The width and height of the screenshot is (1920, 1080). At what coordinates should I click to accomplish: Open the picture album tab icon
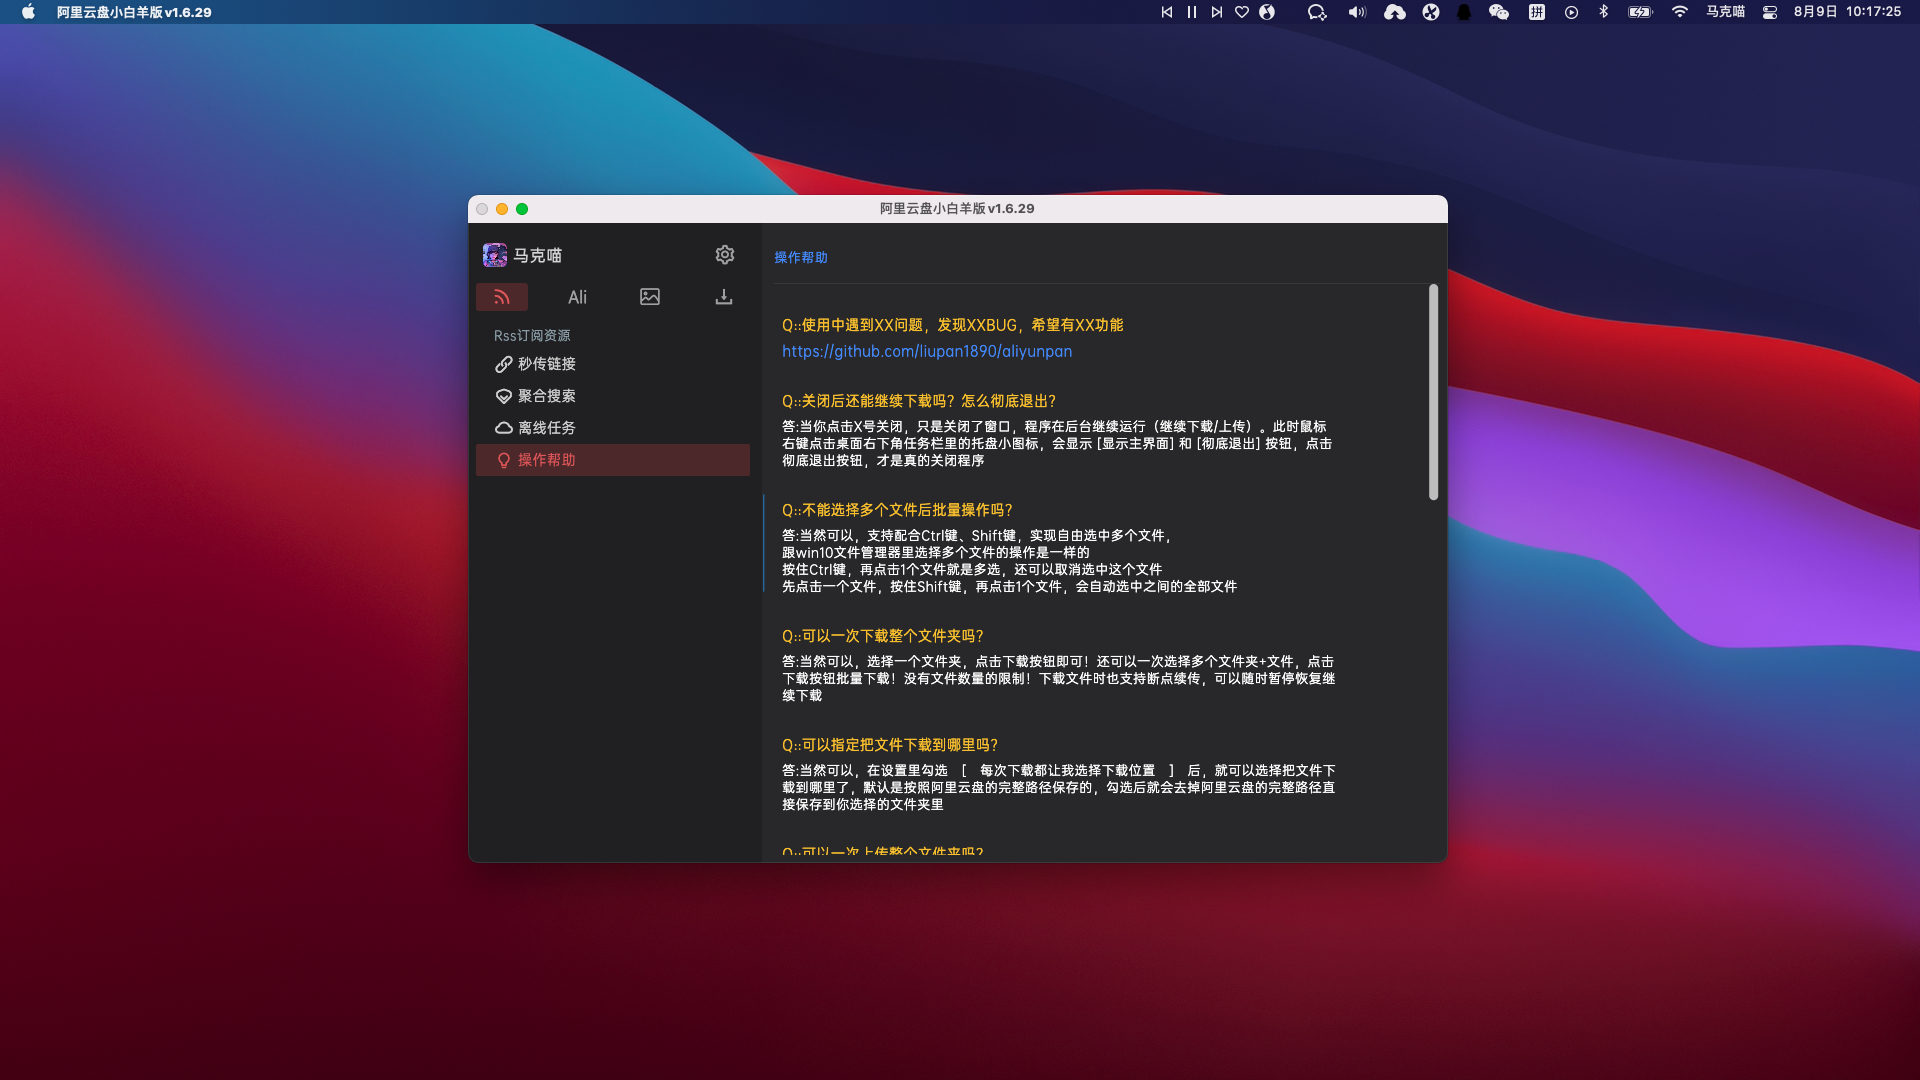tap(650, 297)
